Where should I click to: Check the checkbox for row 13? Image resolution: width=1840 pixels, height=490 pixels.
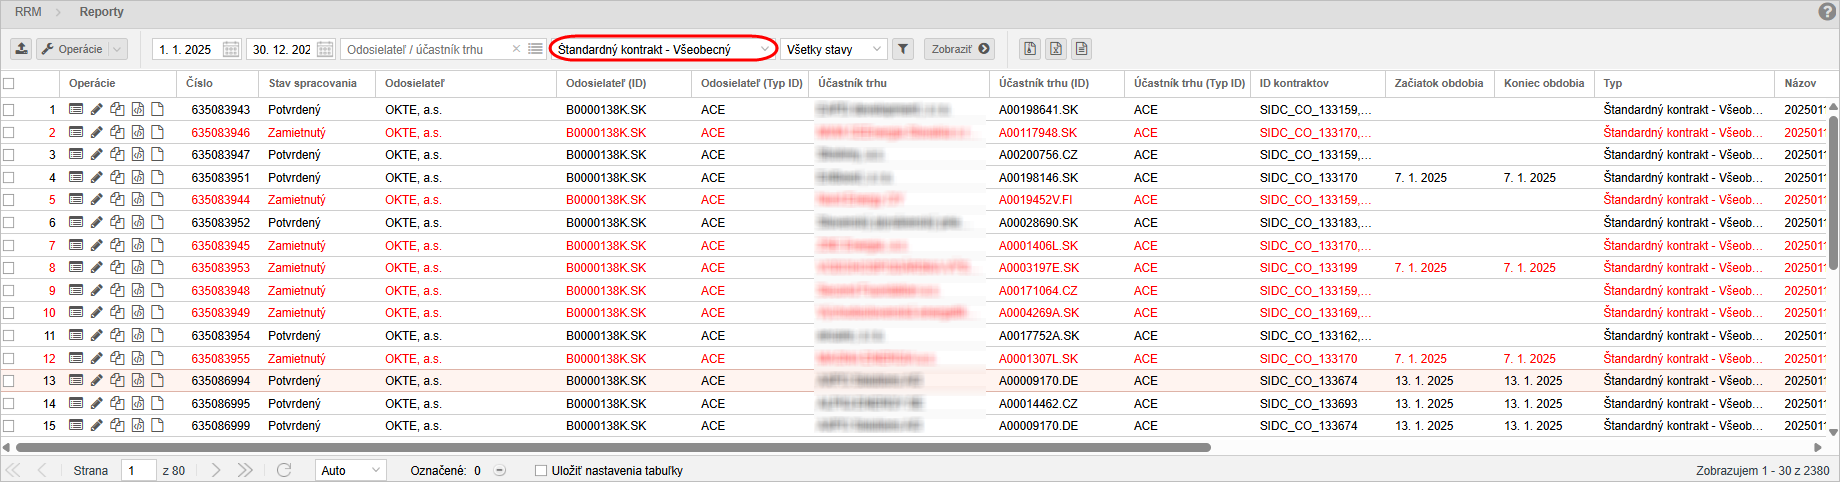click(x=9, y=381)
